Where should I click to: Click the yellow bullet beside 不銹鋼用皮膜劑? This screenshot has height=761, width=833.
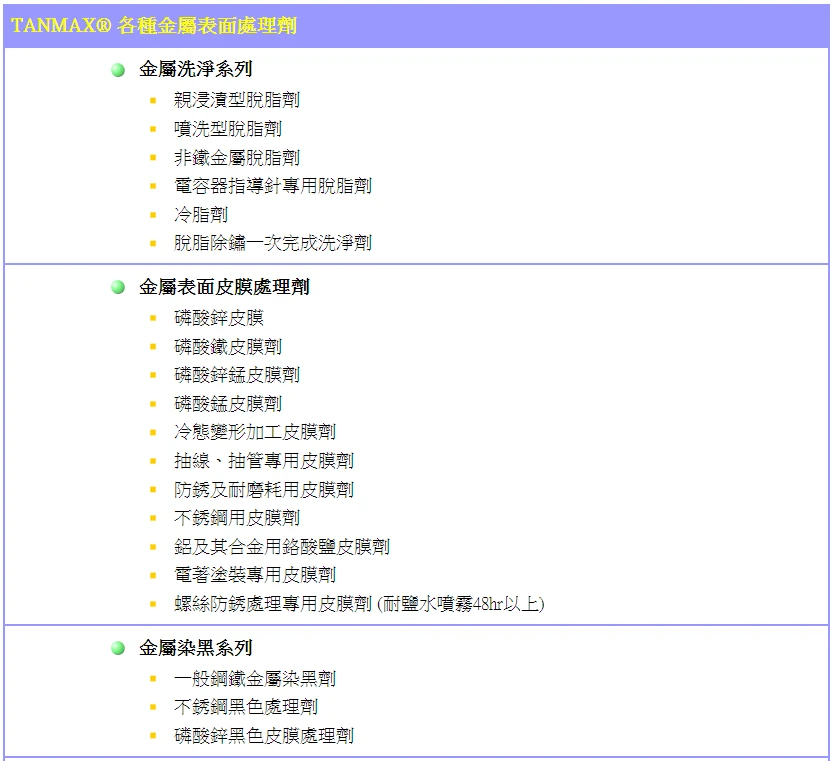[x=153, y=518]
